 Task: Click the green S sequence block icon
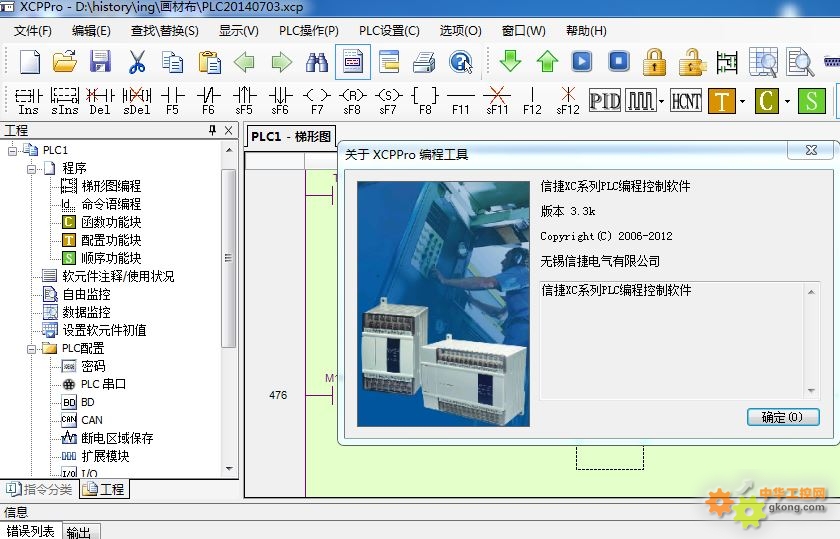click(x=812, y=101)
